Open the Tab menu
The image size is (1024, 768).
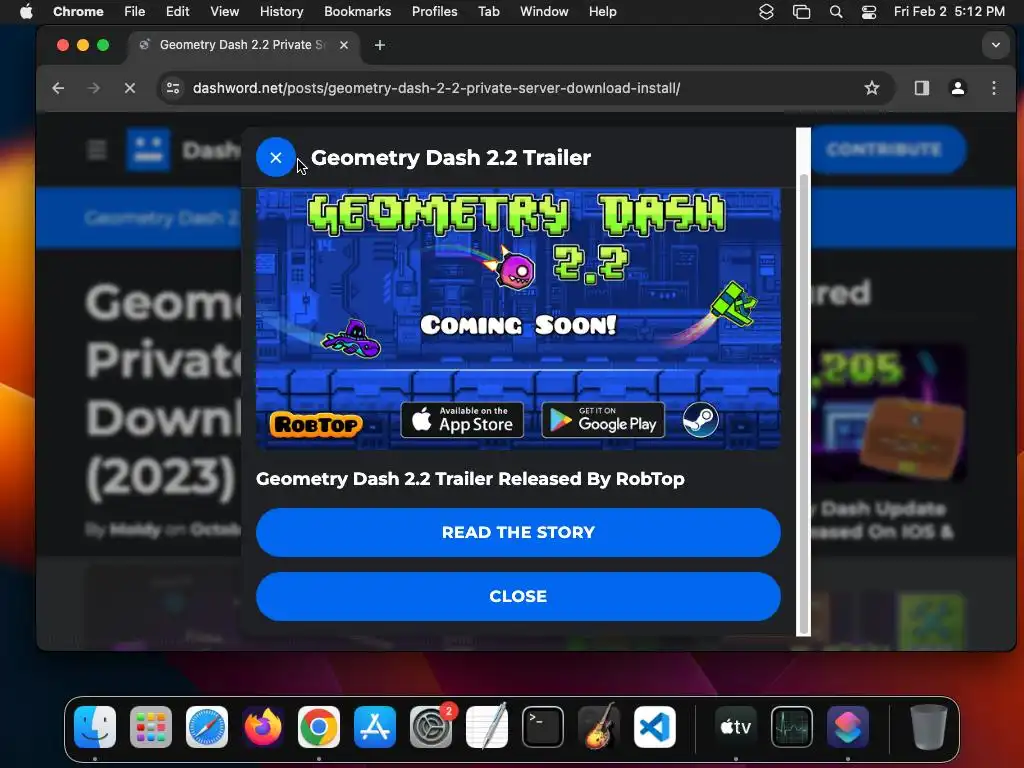[x=488, y=12]
